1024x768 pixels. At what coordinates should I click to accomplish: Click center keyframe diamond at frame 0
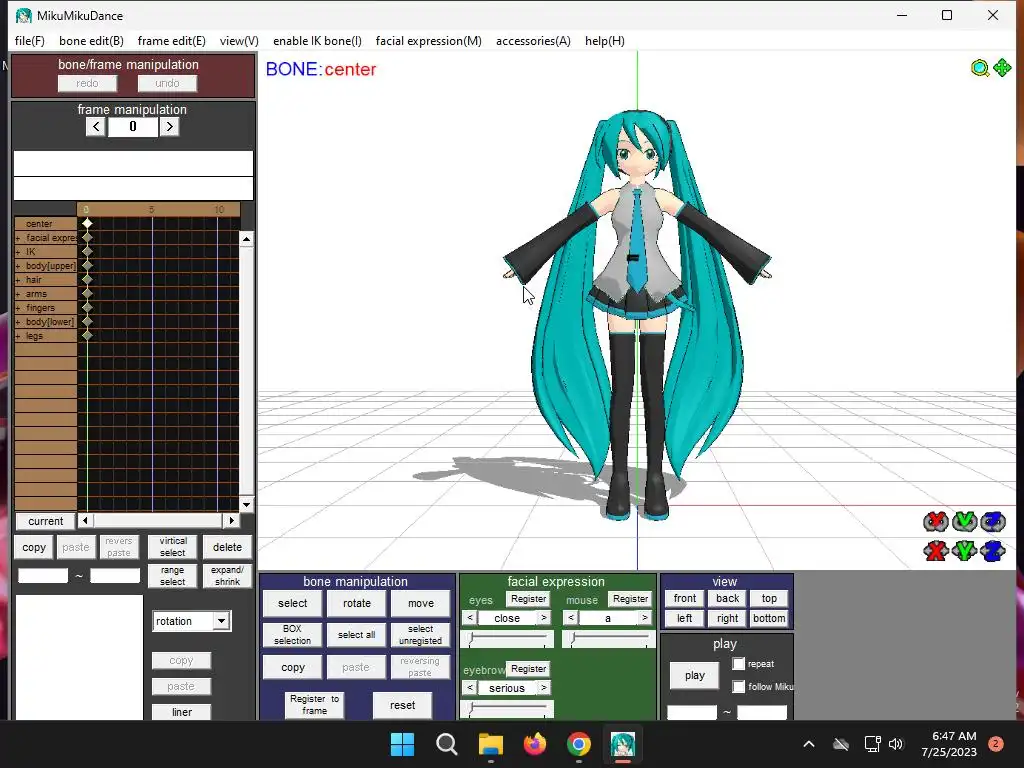pos(87,223)
